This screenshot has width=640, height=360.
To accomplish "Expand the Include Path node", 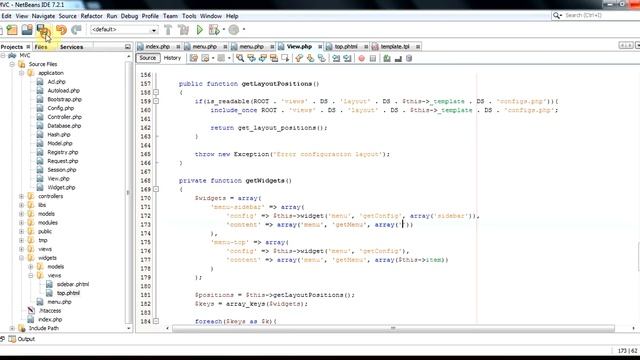I will [x=12, y=328].
